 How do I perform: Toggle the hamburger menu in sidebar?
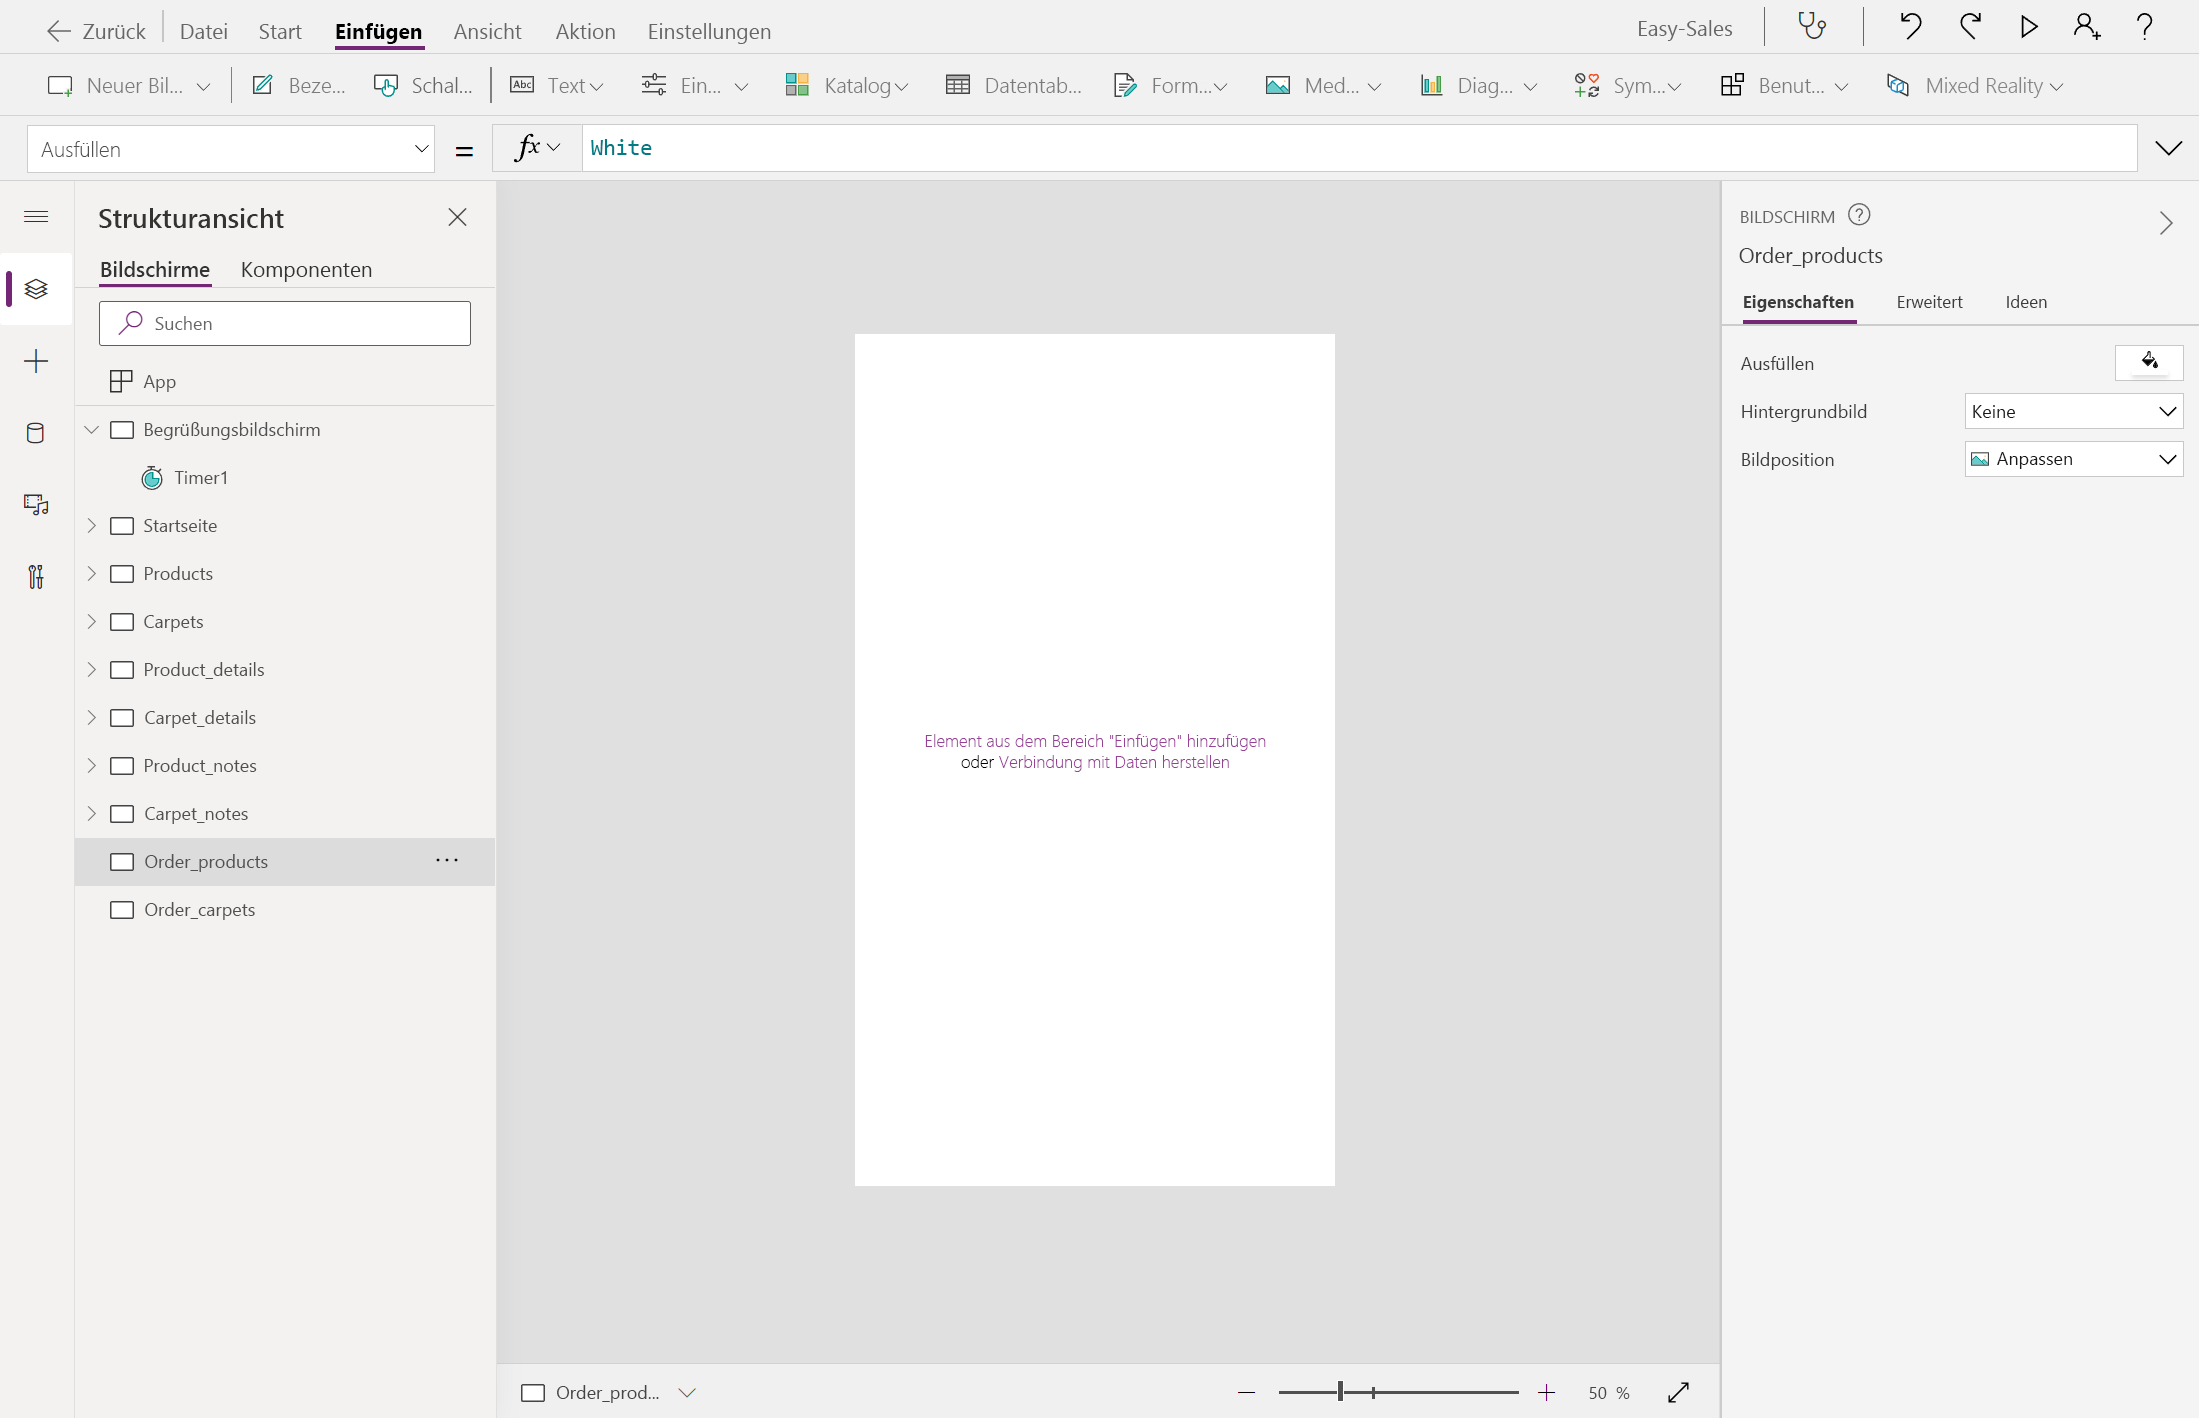point(36,217)
